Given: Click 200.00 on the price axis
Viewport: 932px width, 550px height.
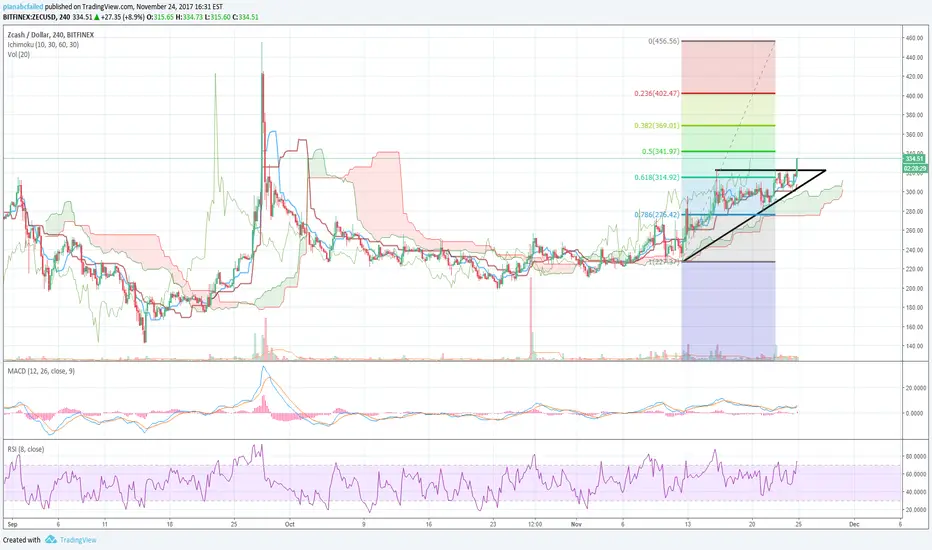Looking at the screenshot, I should click(914, 288).
